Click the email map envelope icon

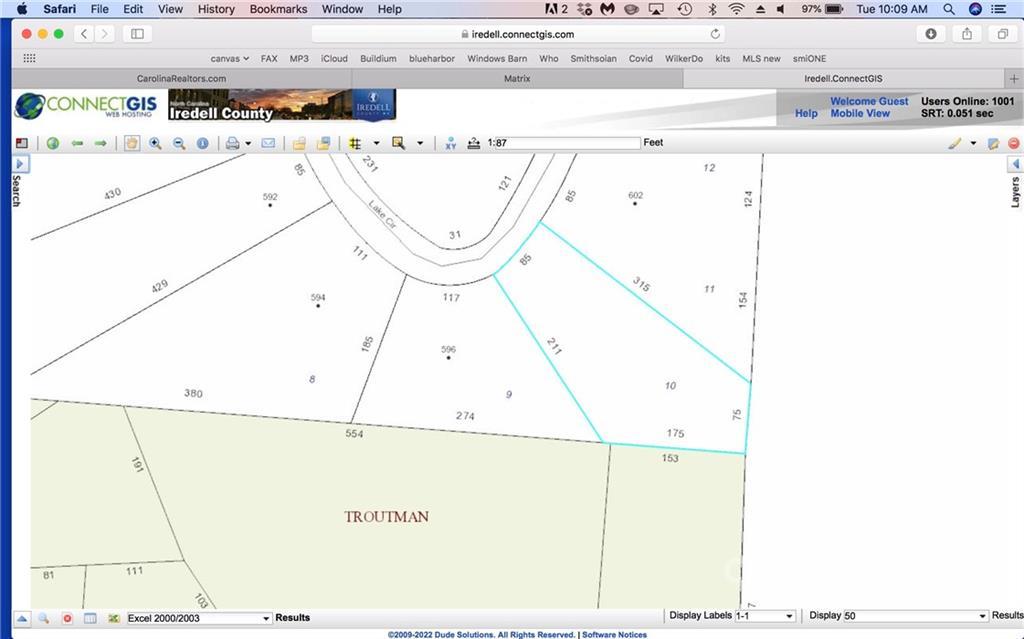(268, 143)
